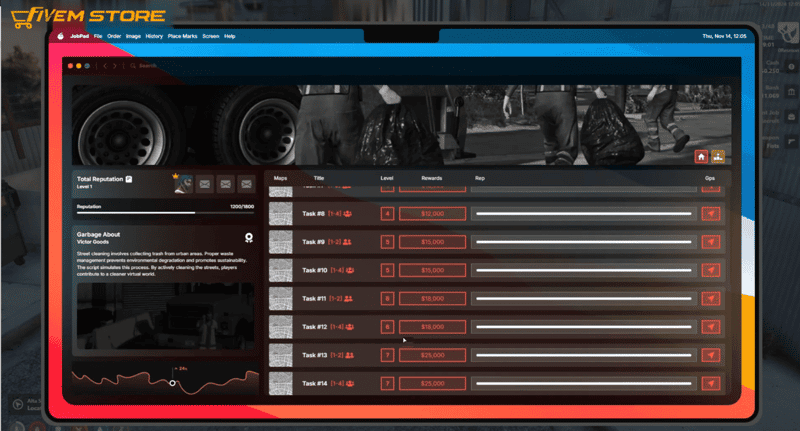Select the Task #8 map thumbnail
Image resolution: width=800 pixels, height=431 pixels.
pos(281,214)
